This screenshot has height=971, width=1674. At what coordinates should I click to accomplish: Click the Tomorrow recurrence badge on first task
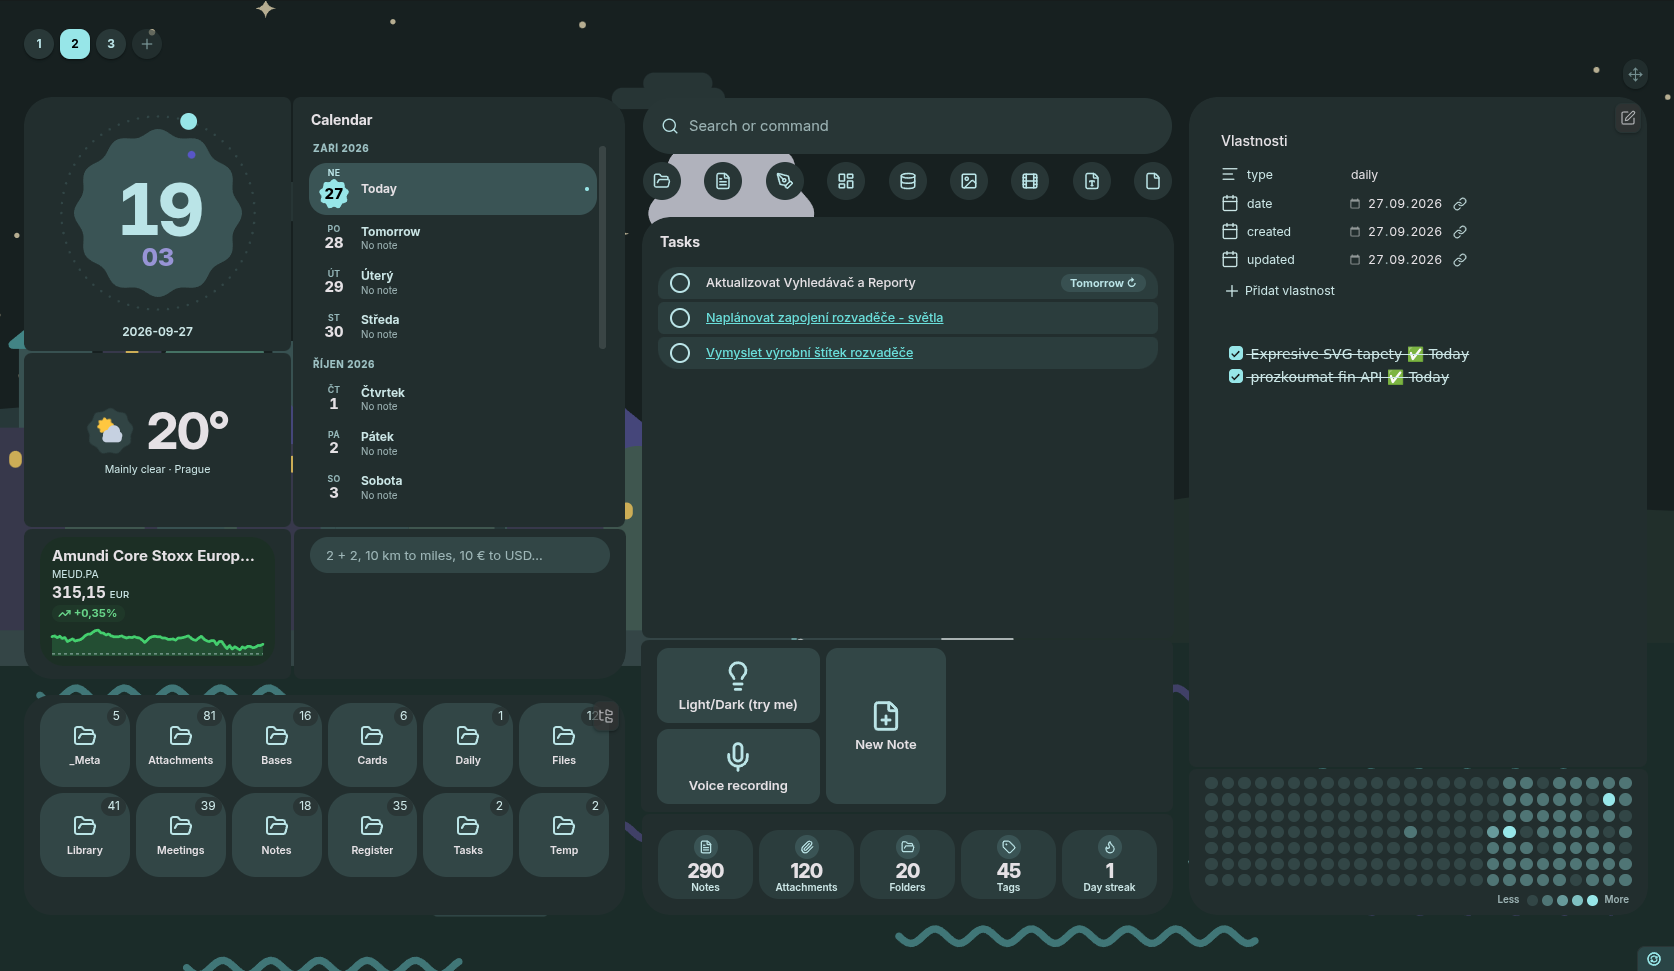click(x=1103, y=283)
